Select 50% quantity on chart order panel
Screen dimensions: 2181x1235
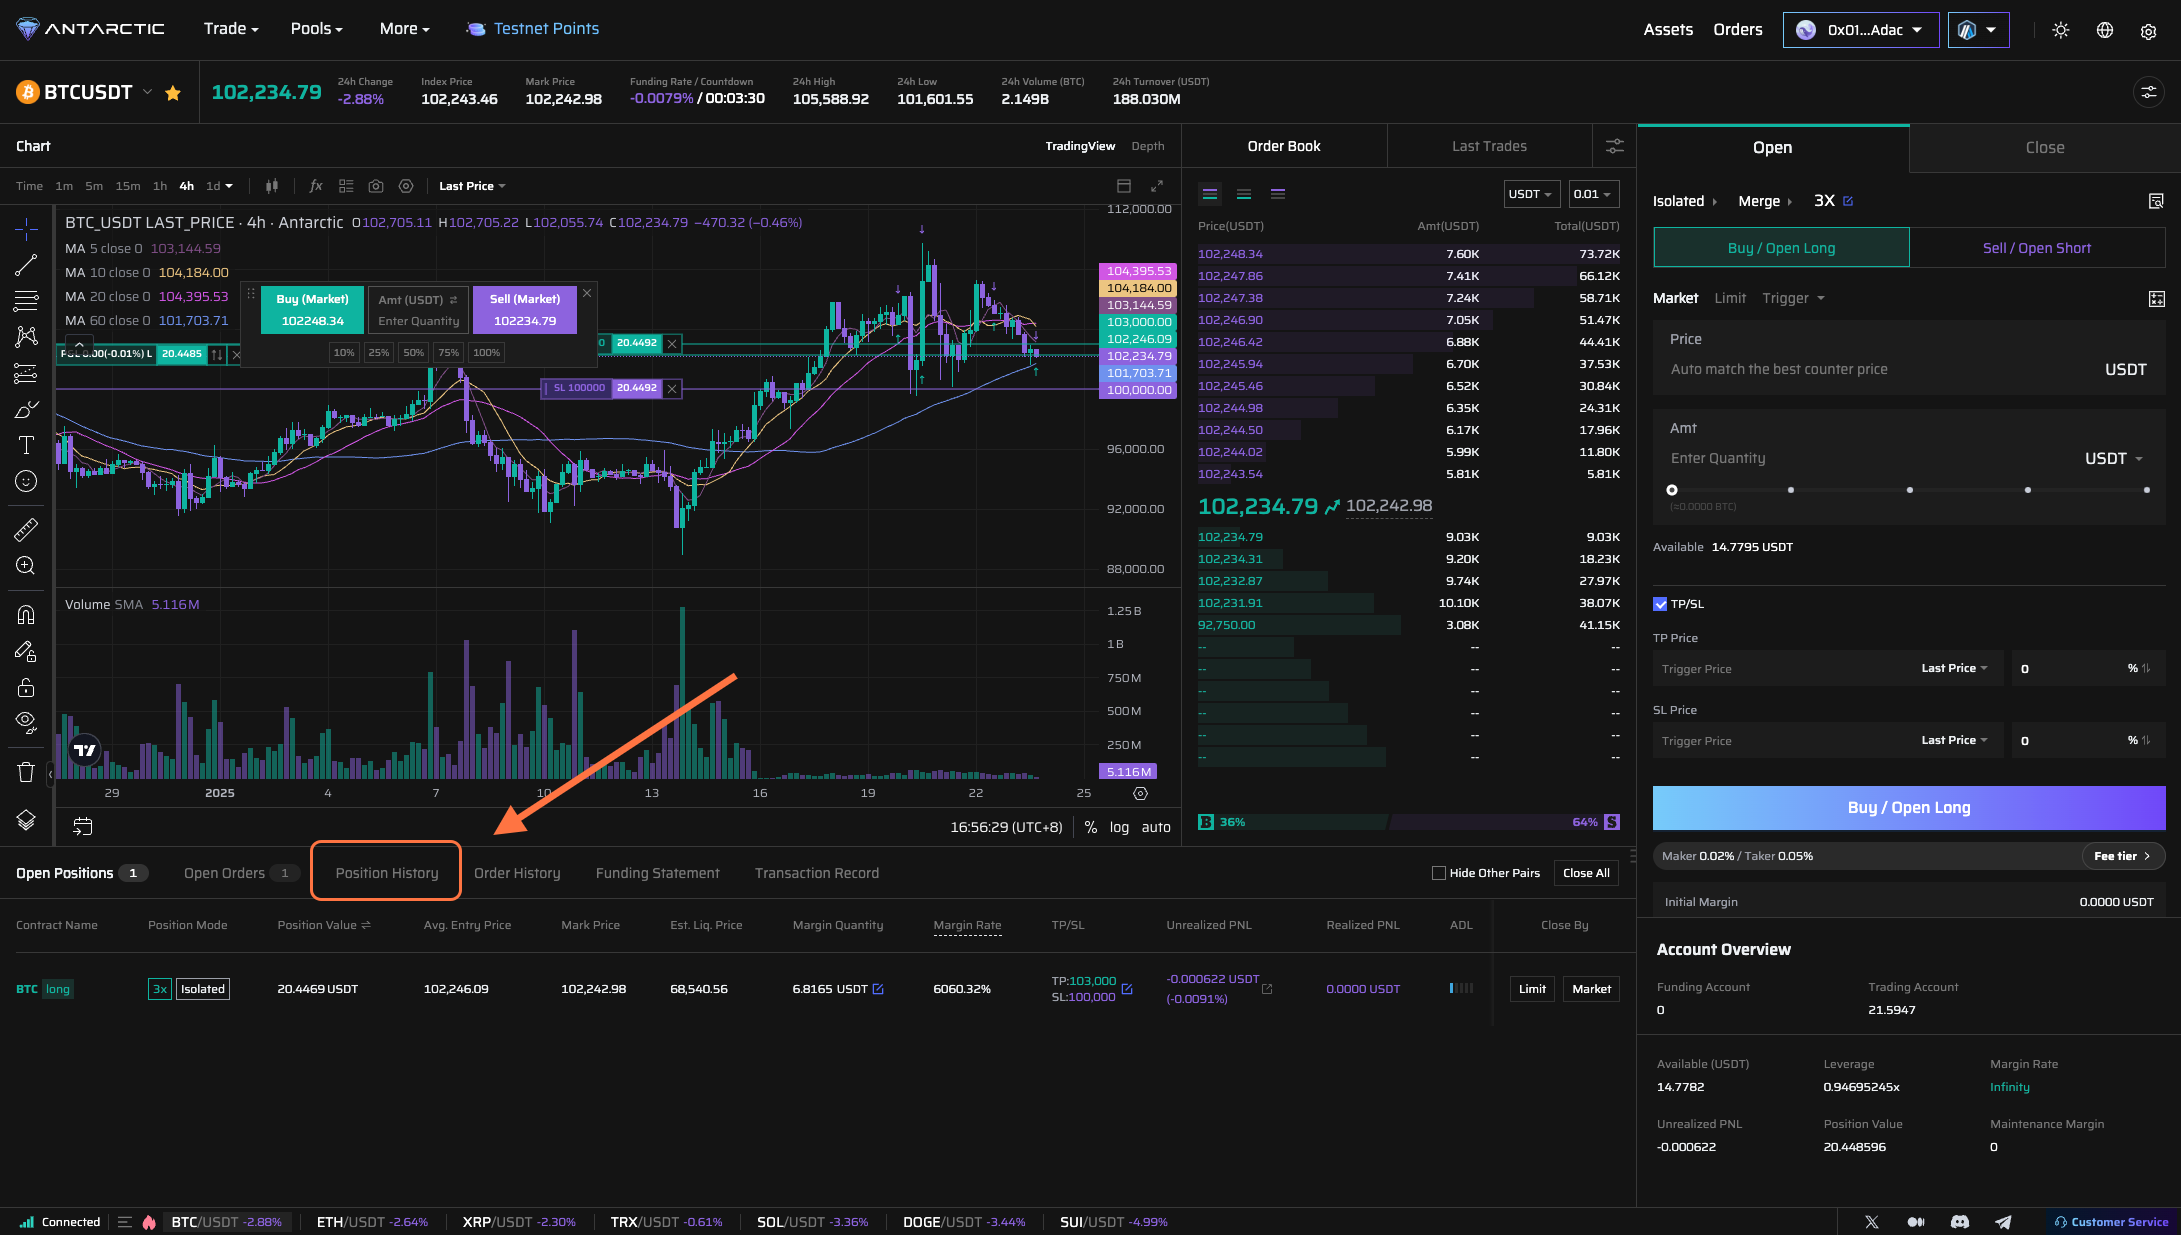click(x=413, y=352)
